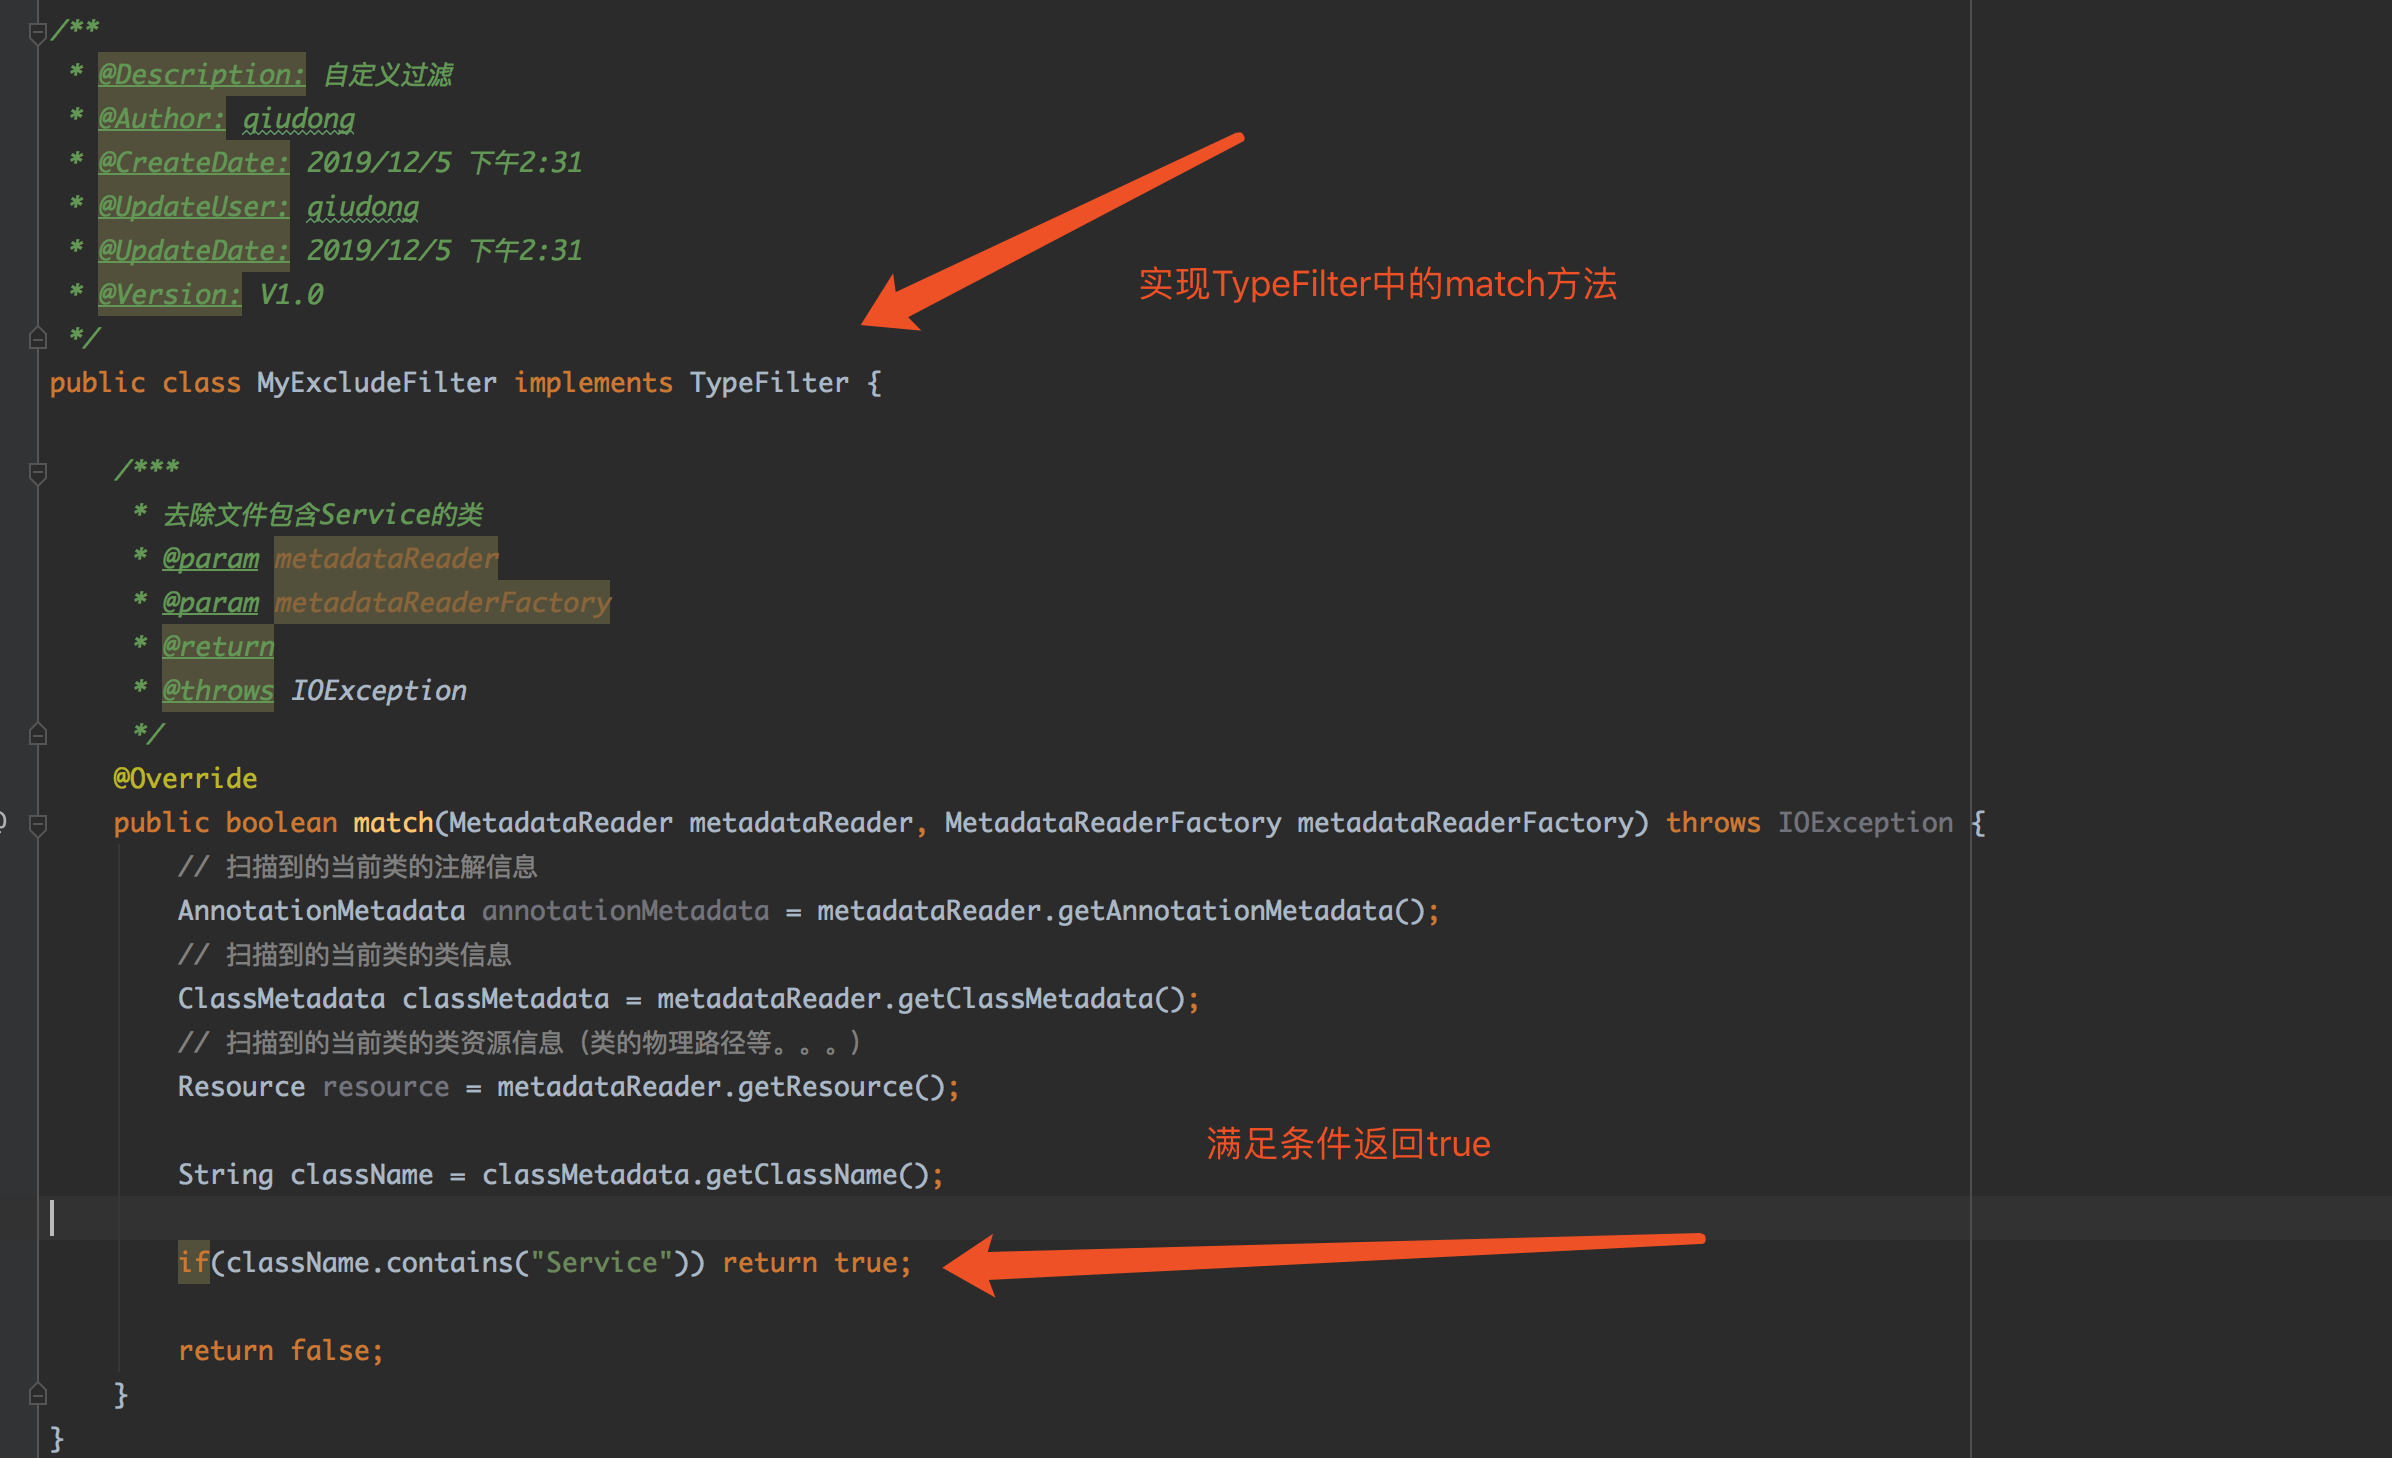2392x1458 pixels.
Task: Click the IOException in throws clause
Action: pos(1864,822)
